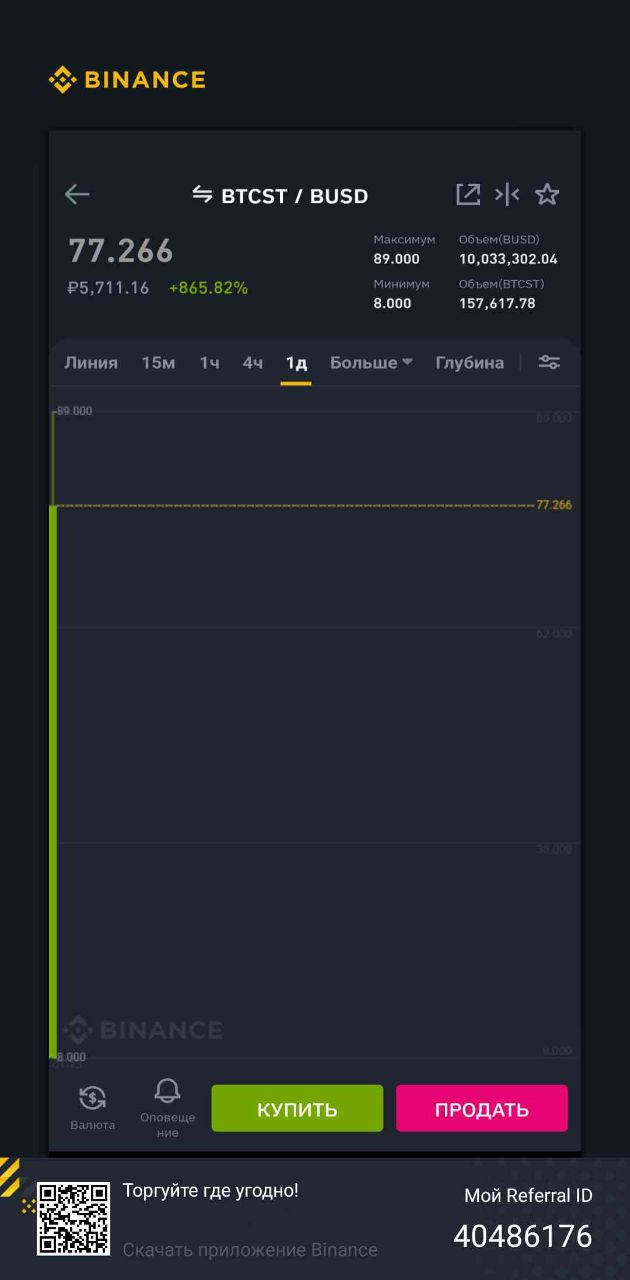Click the 35.000 axis label
630x1280 pixels.
click(x=555, y=849)
